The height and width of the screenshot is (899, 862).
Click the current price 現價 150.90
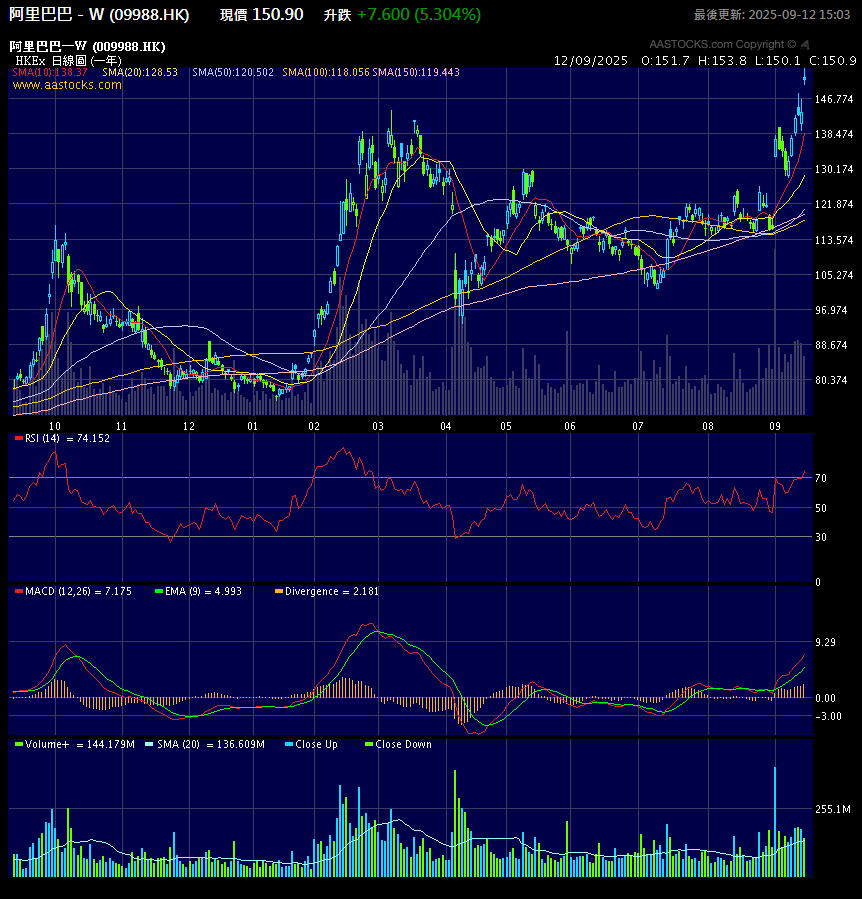pyautogui.click(x=262, y=14)
